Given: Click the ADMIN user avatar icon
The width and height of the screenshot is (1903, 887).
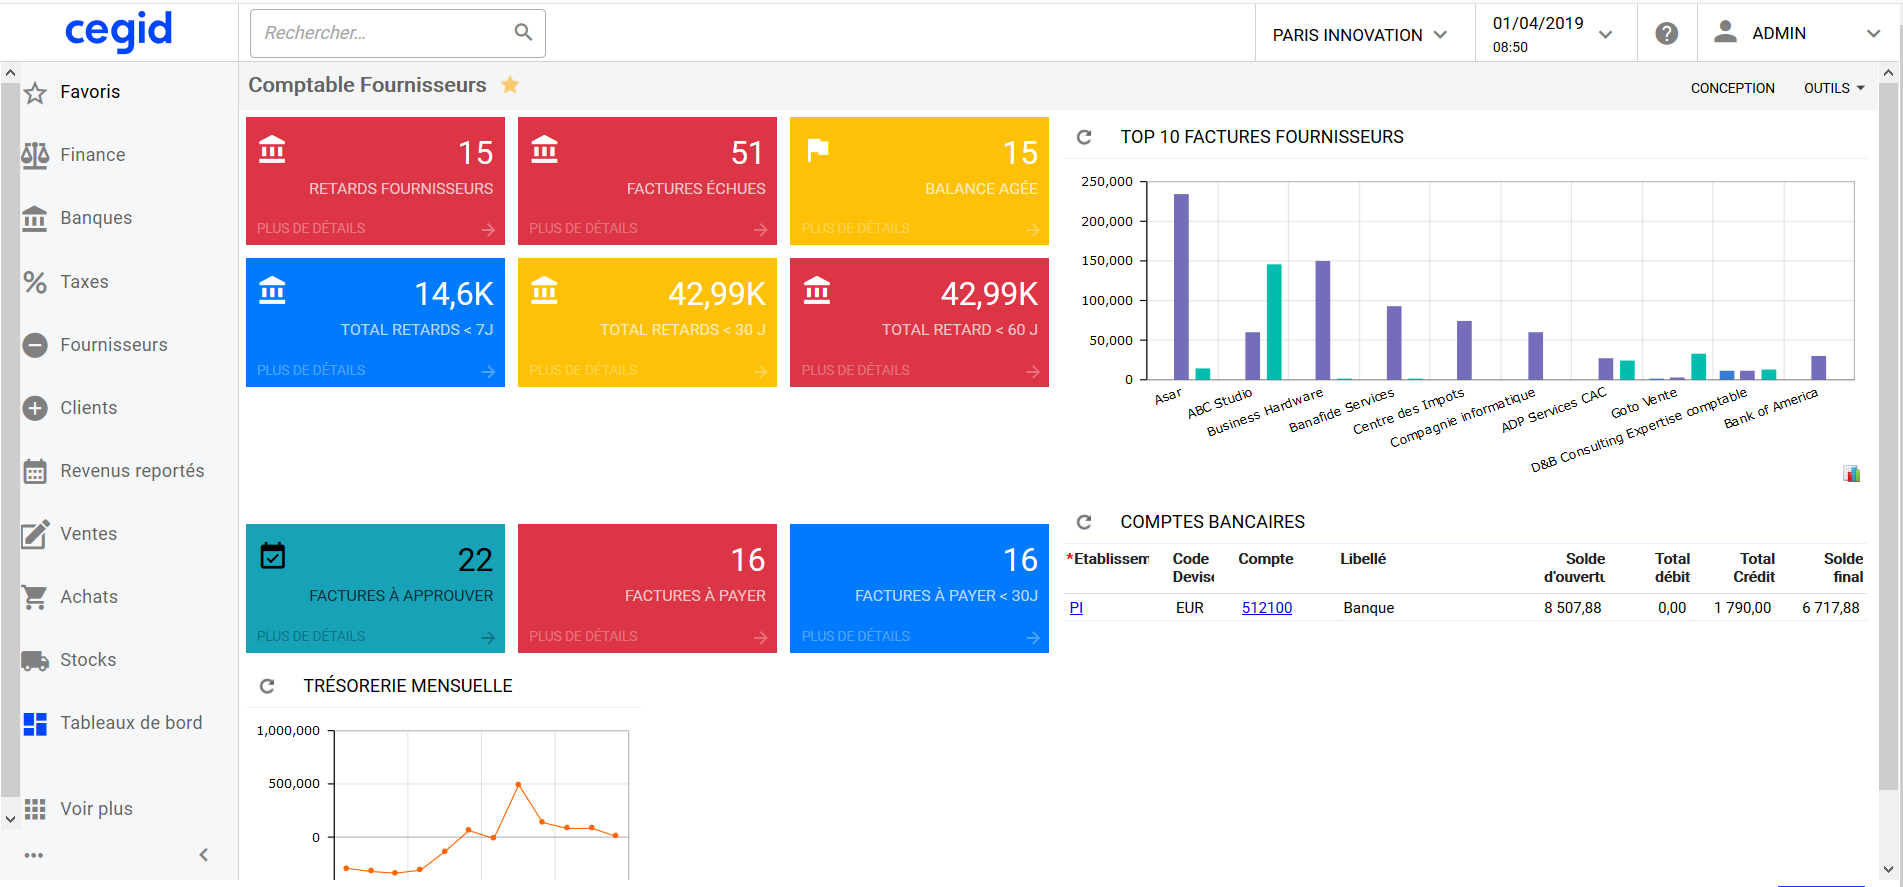Looking at the screenshot, I should [1725, 33].
